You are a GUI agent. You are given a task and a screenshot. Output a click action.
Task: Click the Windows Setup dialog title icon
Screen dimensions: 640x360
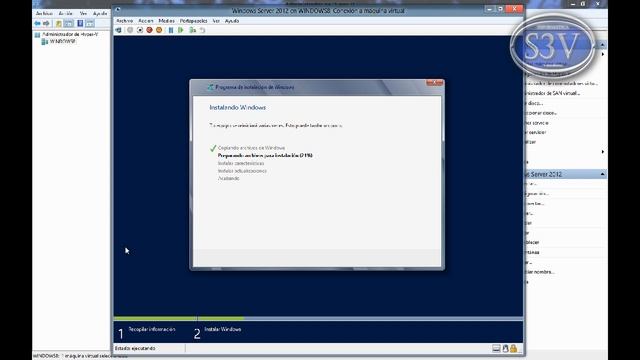pyautogui.click(x=210, y=87)
